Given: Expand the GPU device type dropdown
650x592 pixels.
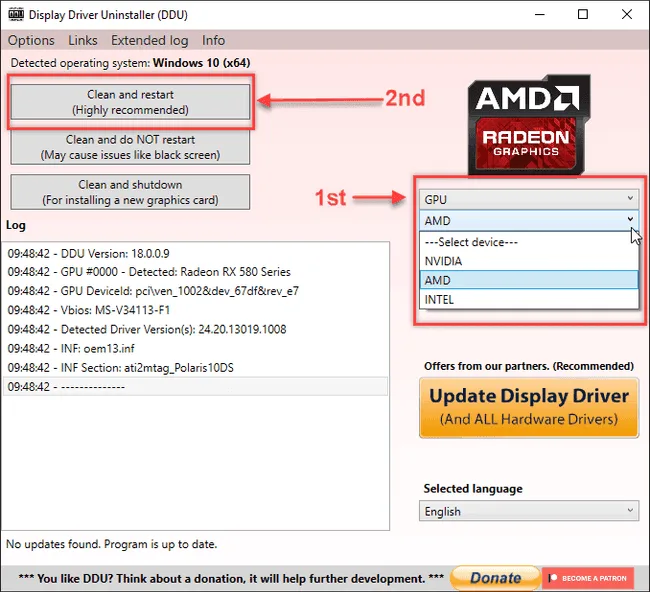Looking at the screenshot, I should point(529,199).
